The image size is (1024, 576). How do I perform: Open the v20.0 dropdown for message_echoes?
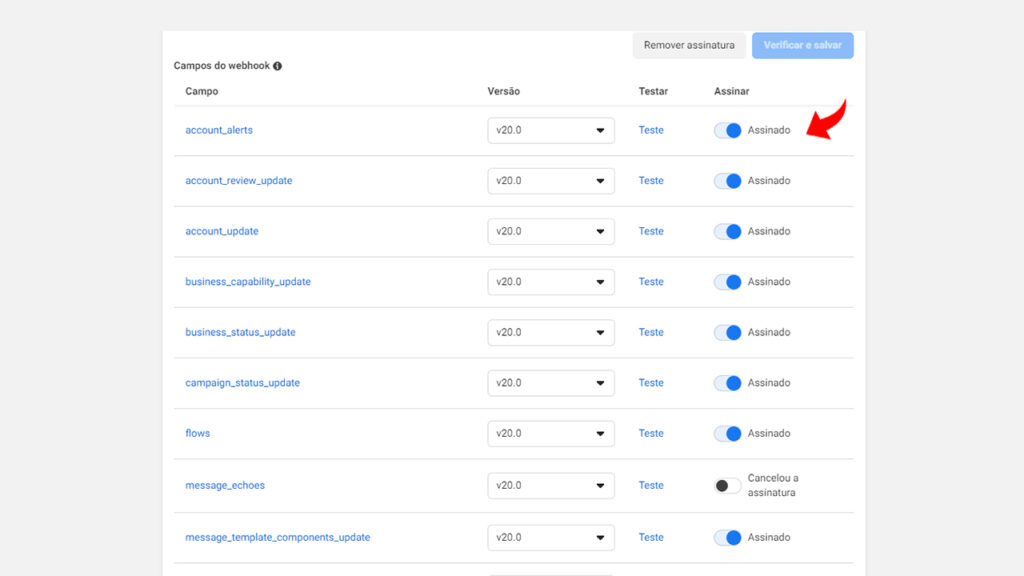[x=551, y=486]
